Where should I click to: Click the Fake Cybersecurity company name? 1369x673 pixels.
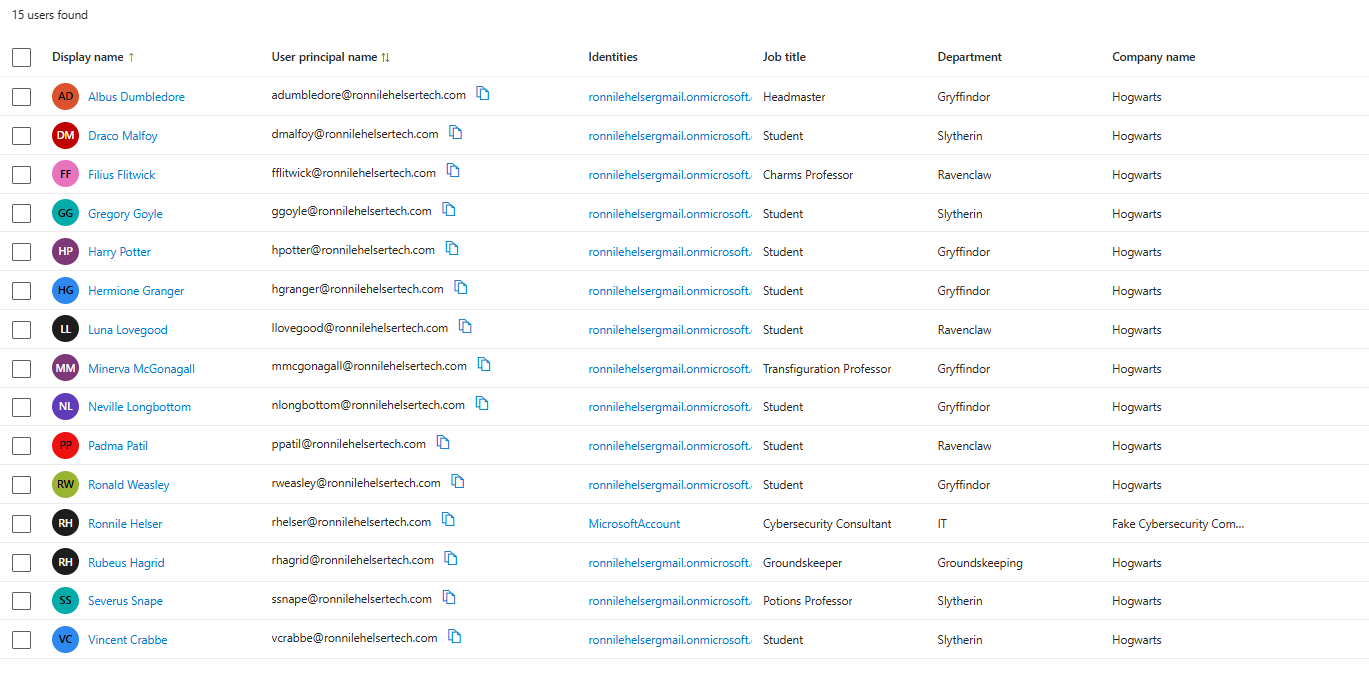point(1178,524)
